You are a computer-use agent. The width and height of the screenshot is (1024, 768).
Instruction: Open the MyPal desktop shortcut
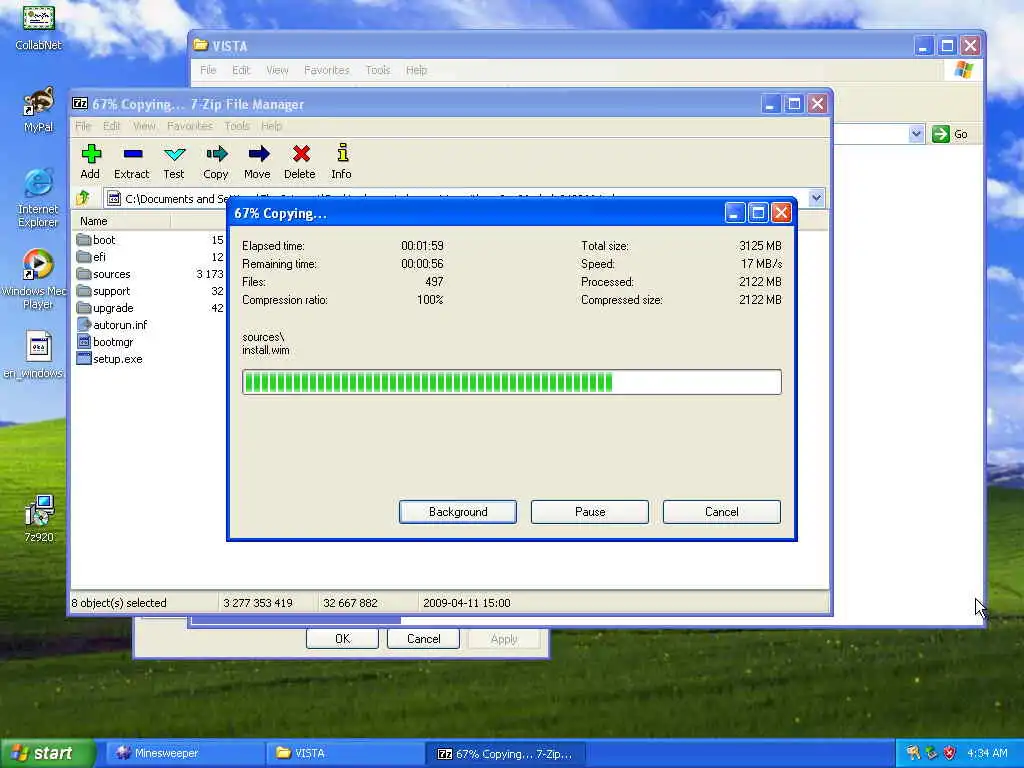point(39,102)
